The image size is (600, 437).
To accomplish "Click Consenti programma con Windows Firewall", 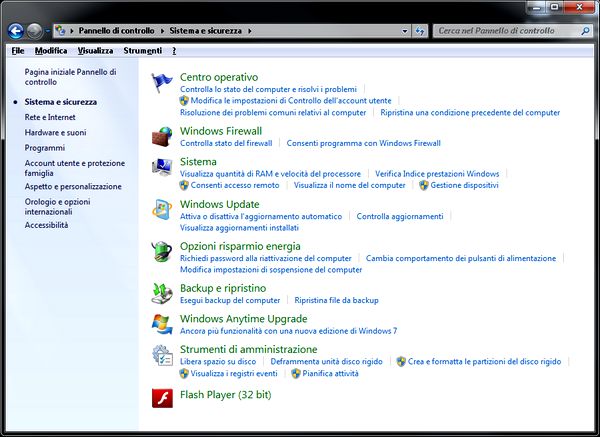I will (364, 143).
